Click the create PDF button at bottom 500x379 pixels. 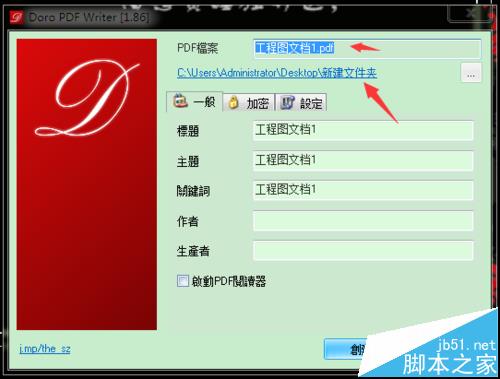[x=347, y=349]
